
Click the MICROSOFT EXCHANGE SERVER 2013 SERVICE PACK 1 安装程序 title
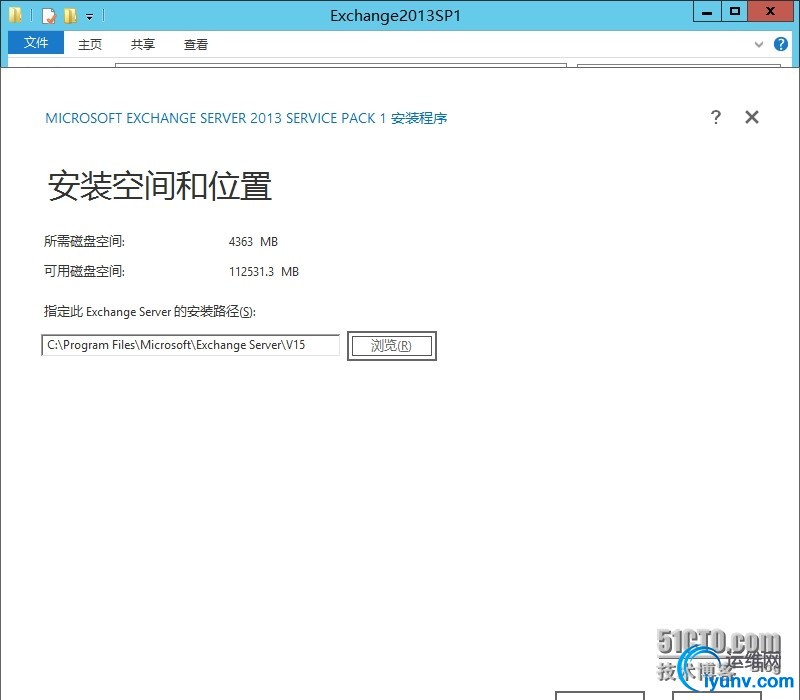point(246,118)
